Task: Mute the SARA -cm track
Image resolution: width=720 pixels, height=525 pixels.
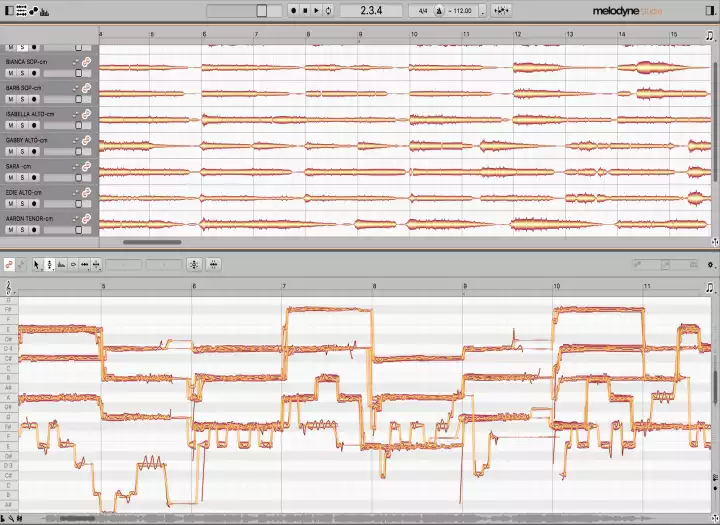Action: pos(11,178)
